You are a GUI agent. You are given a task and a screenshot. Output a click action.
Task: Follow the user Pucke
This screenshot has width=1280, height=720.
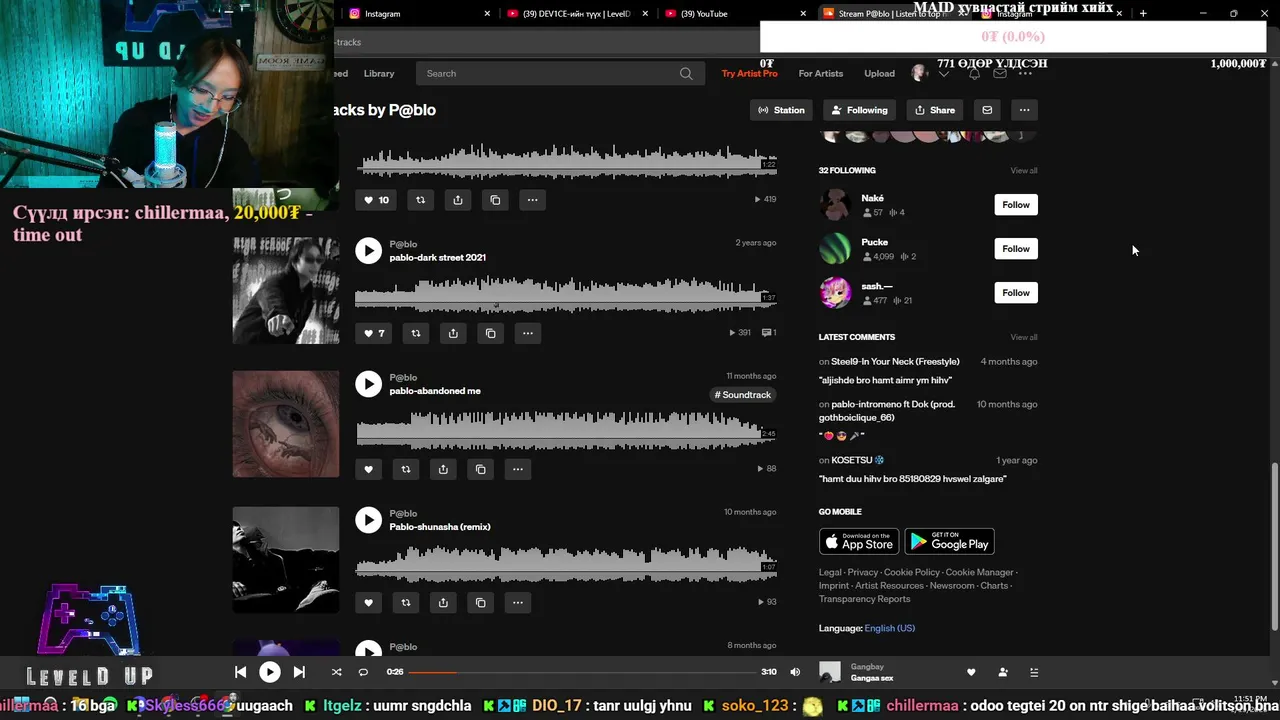(1016, 249)
